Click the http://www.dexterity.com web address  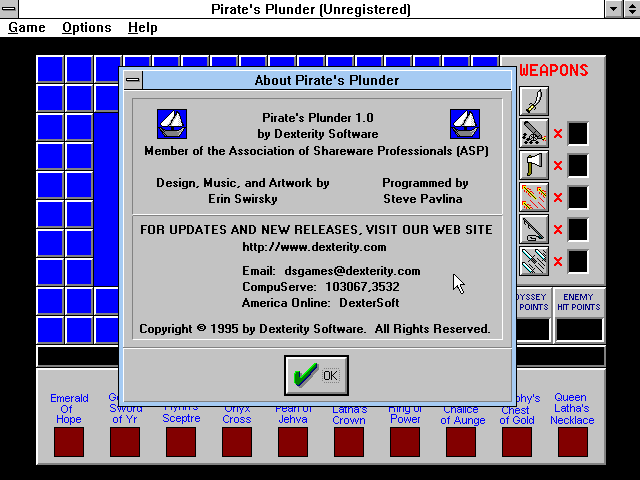point(314,247)
